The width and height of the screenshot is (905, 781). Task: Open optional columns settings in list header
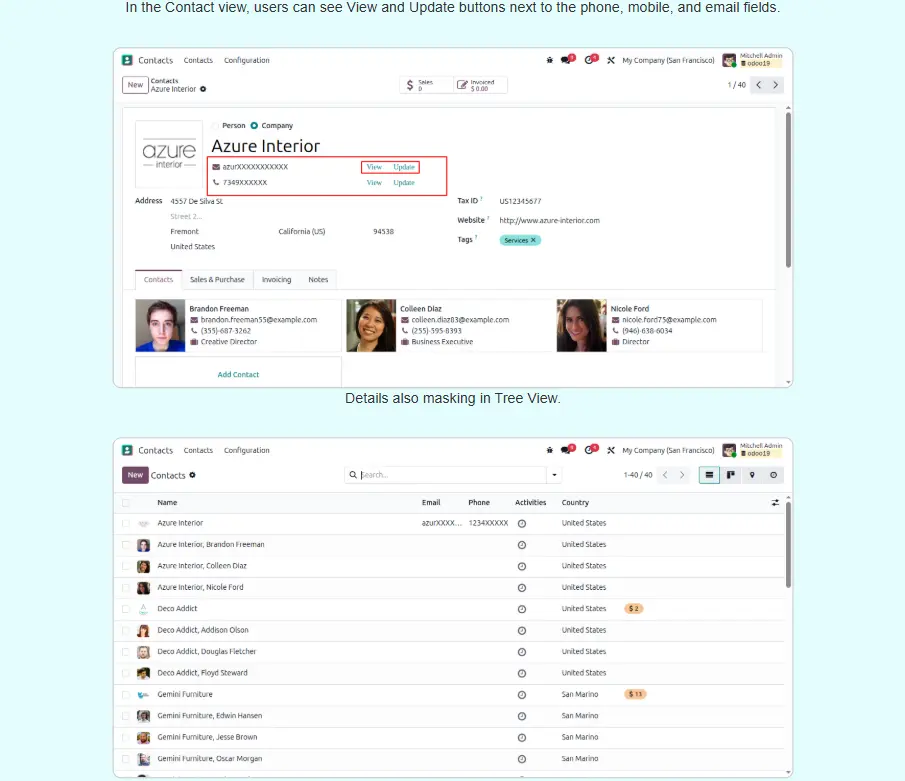pos(775,503)
